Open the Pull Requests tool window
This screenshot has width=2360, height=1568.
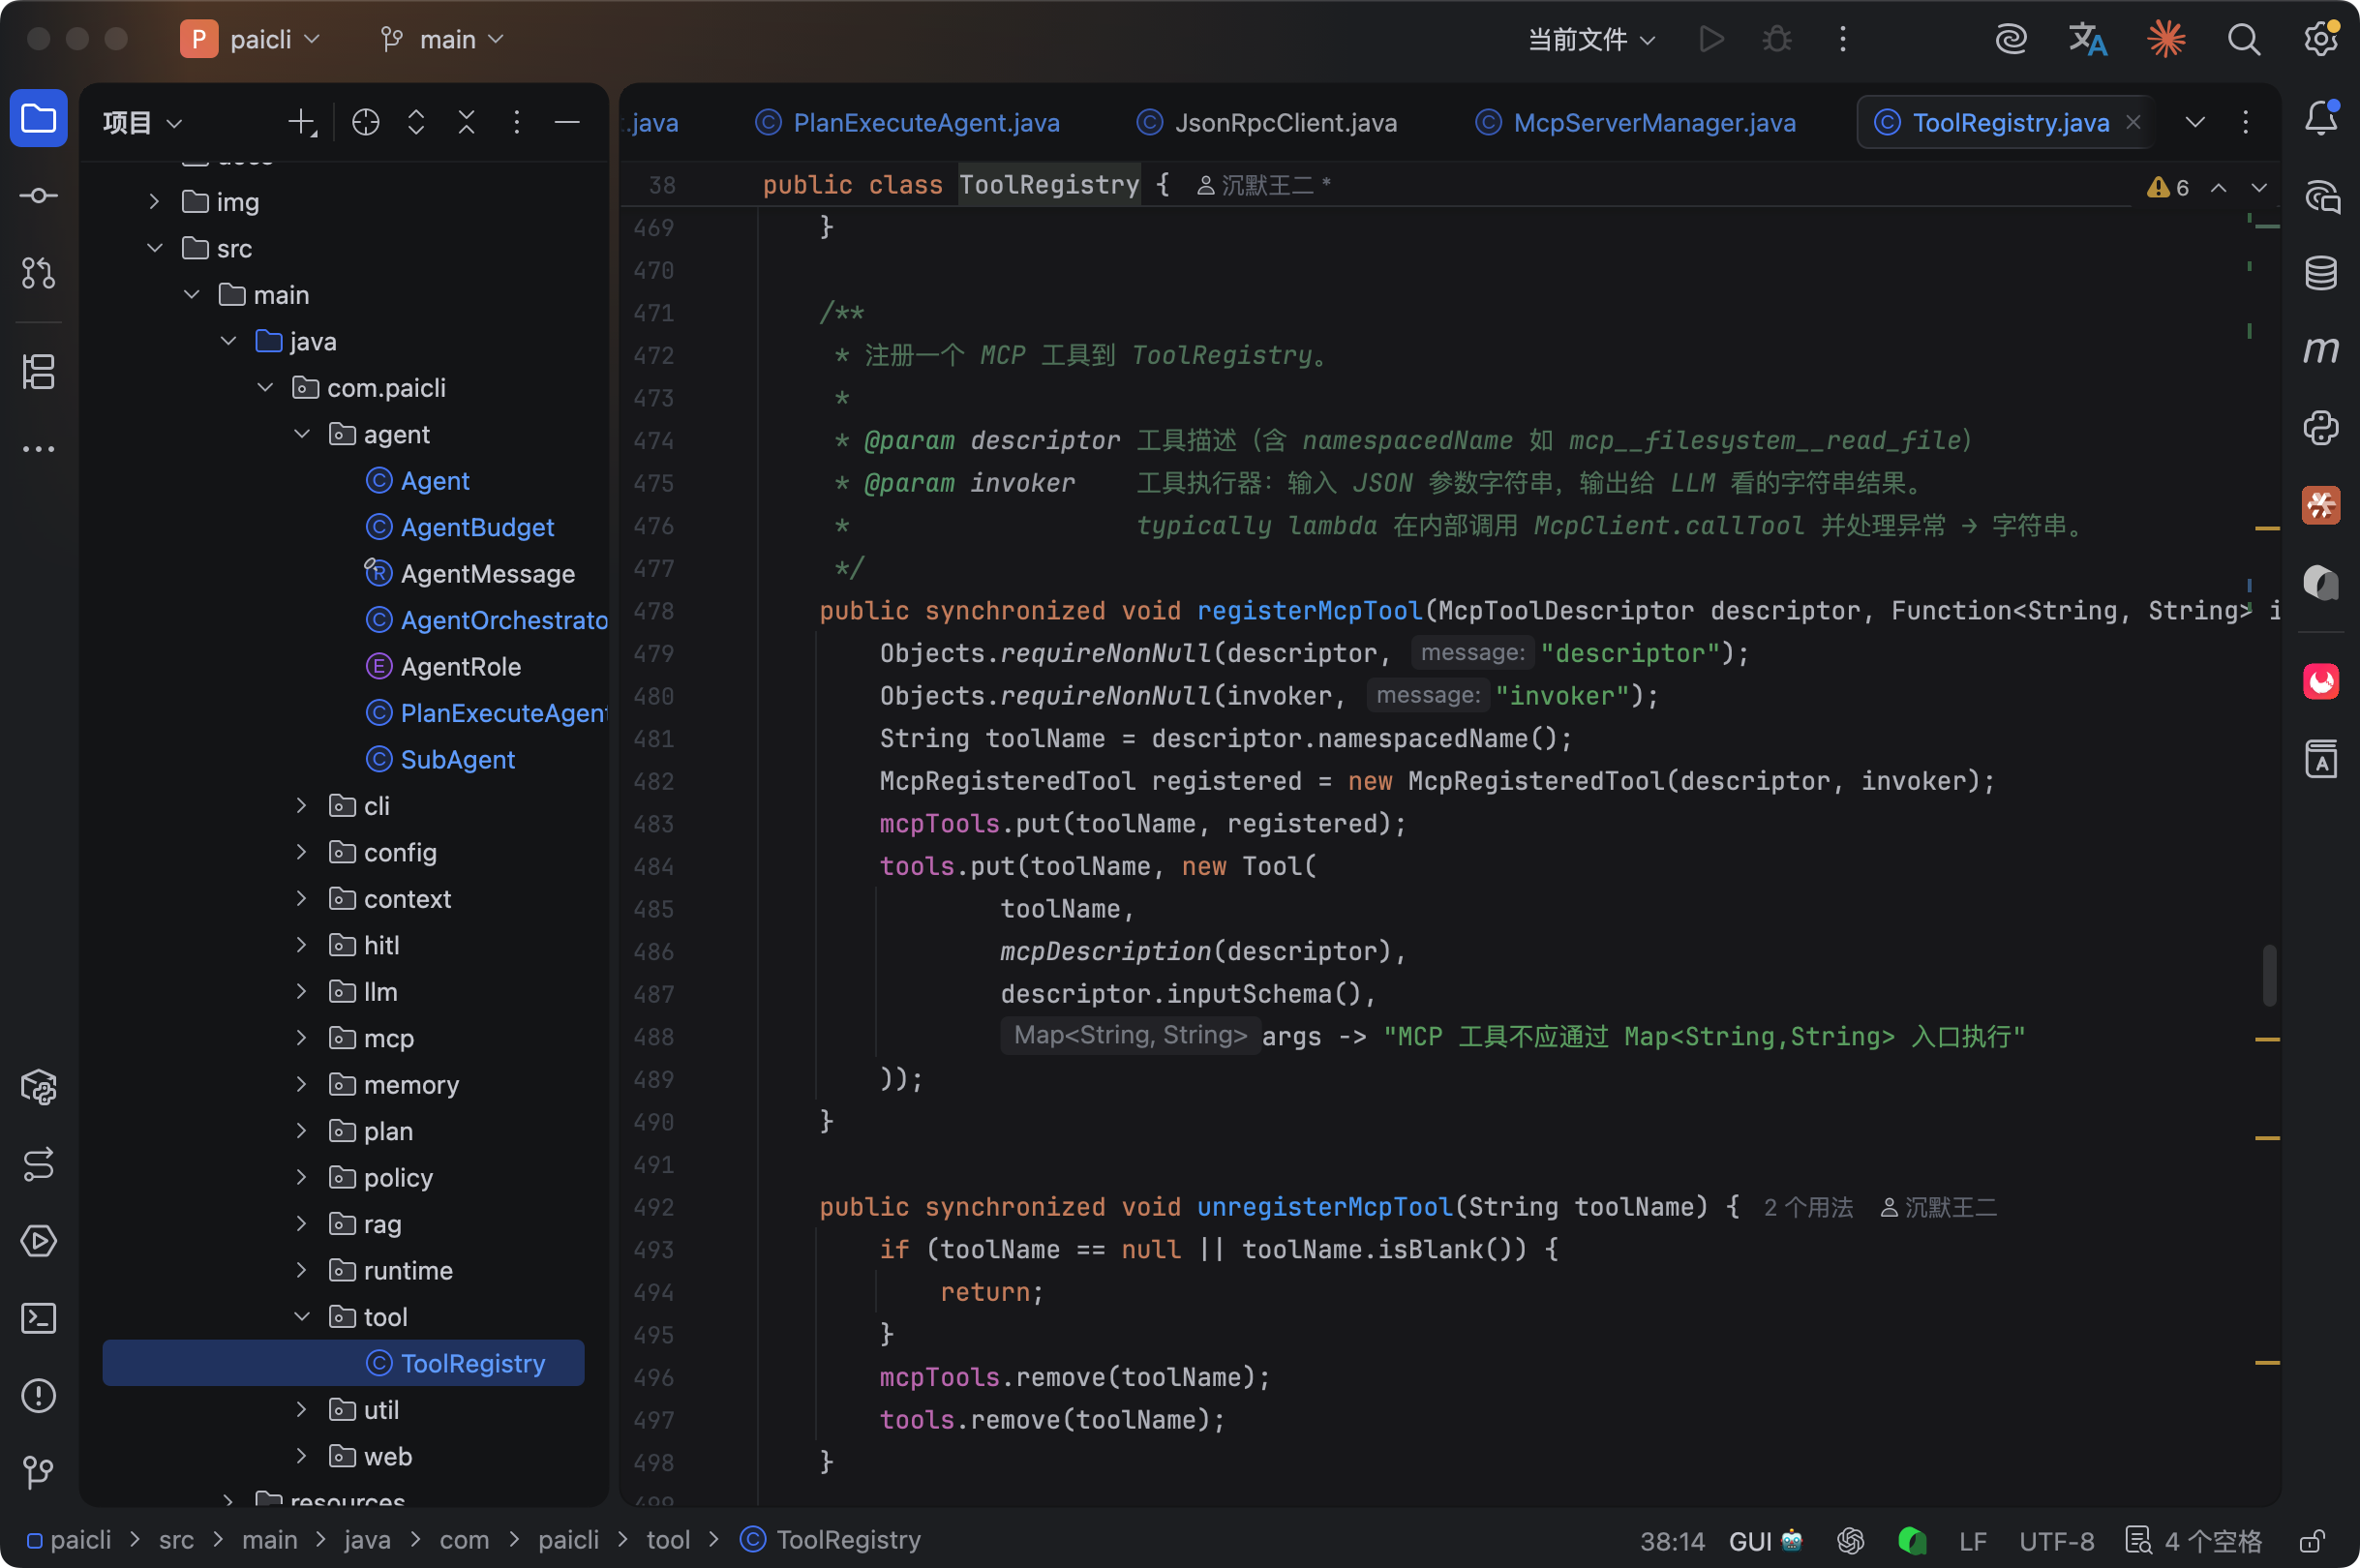38,272
